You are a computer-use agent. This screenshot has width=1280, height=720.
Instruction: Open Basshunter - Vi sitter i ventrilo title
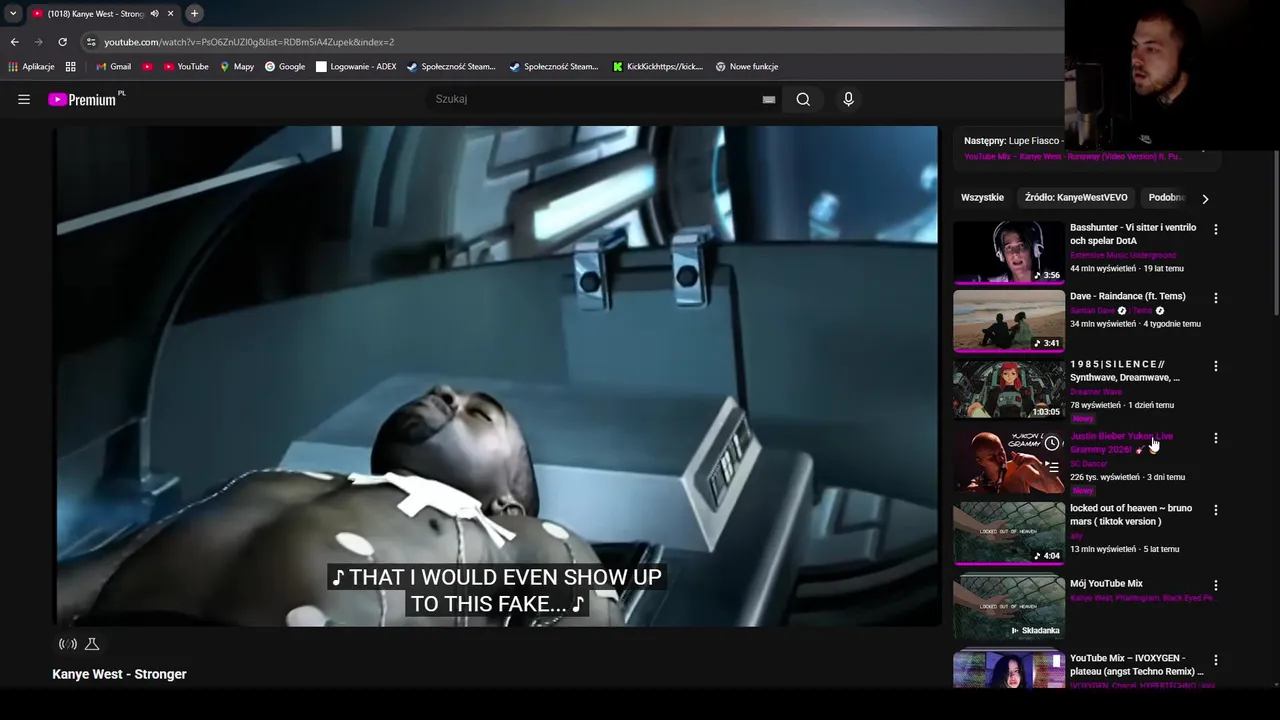point(1133,234)
